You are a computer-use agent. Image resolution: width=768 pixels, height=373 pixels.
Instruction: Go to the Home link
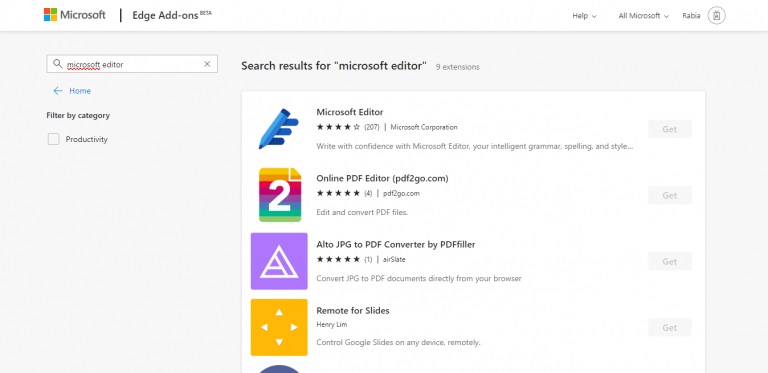tap(80, 91)
